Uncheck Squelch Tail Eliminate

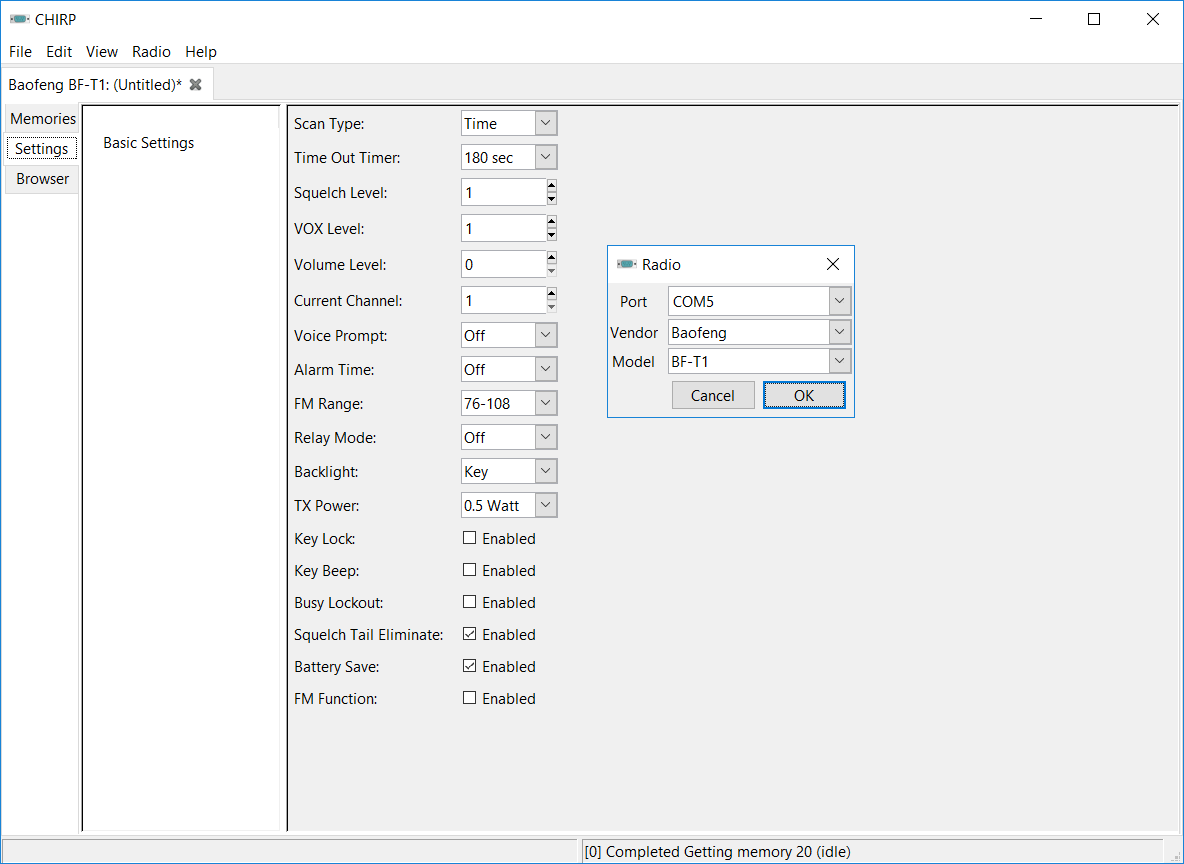pyautogui.click(x=470, y=634)
